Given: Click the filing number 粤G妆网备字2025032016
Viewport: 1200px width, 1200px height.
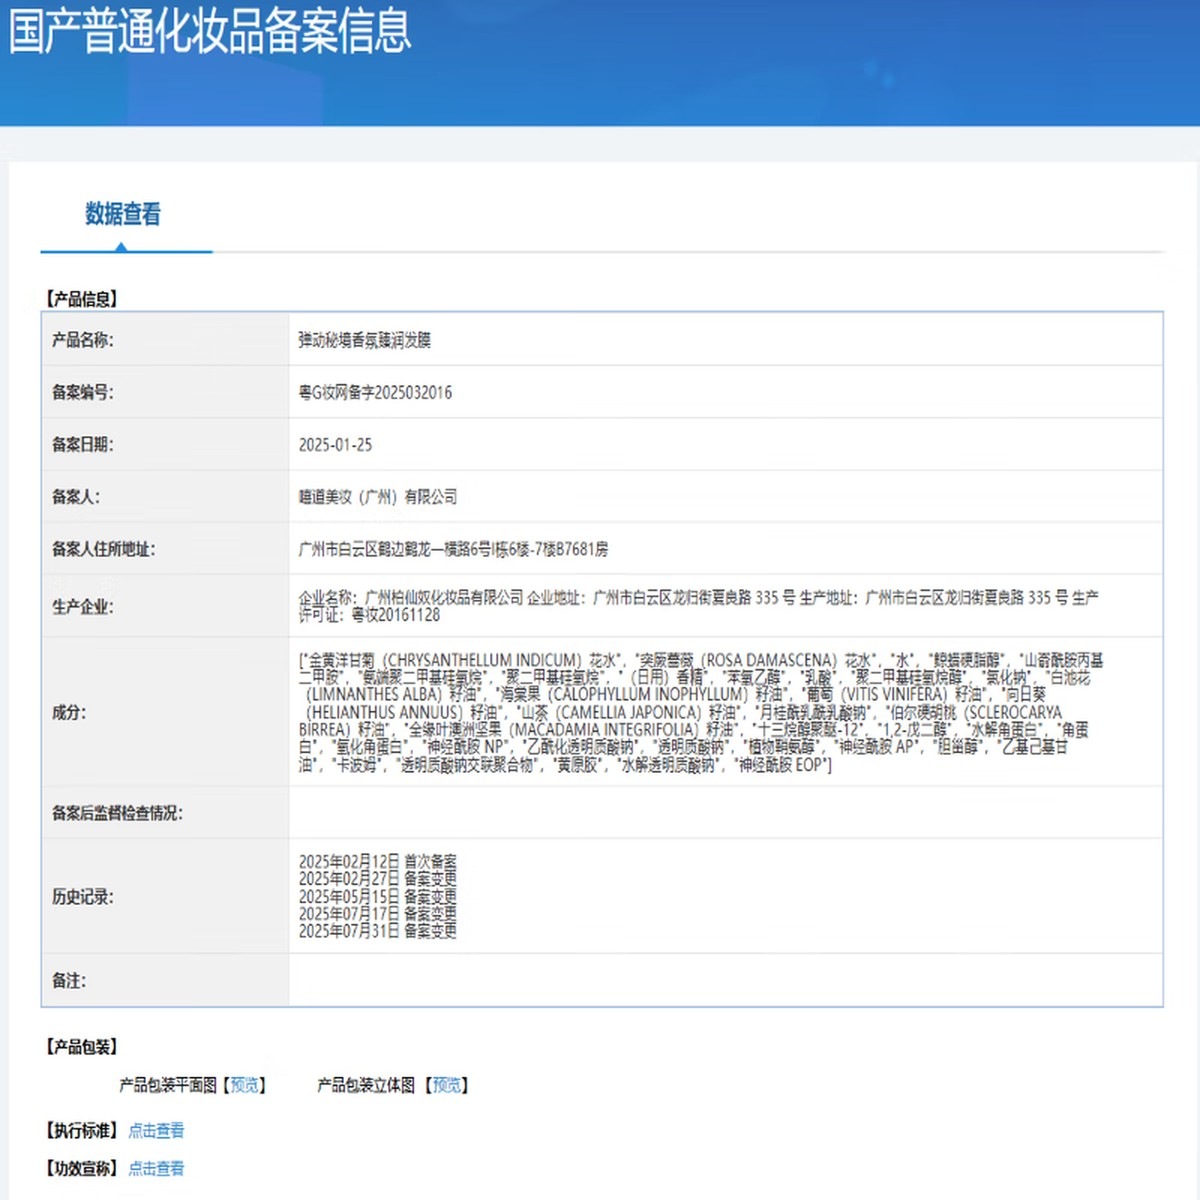Looking at the screenshot, I should [375, 392].
